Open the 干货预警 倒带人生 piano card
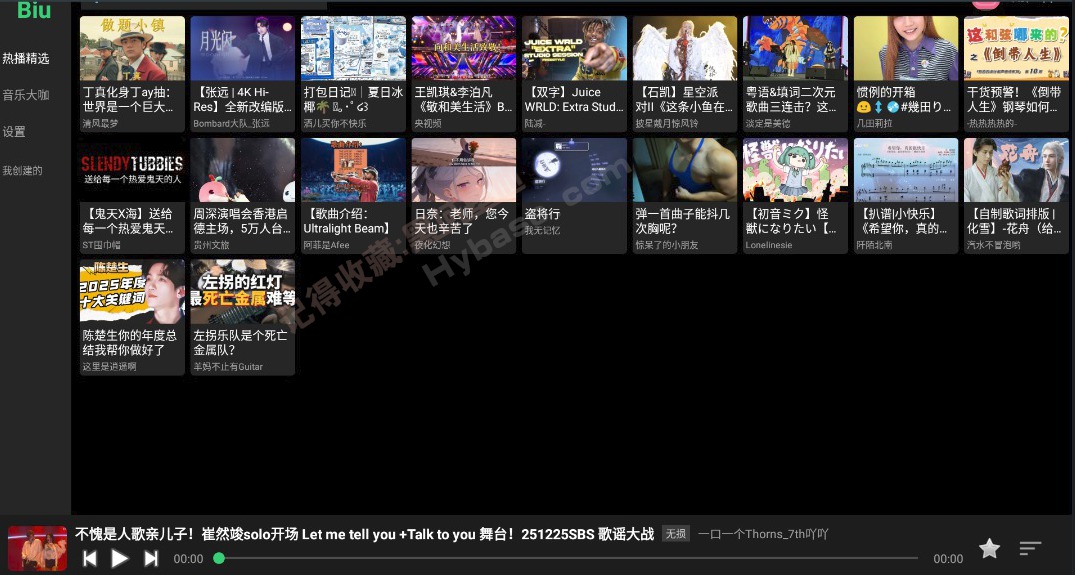 [1016, 74]
